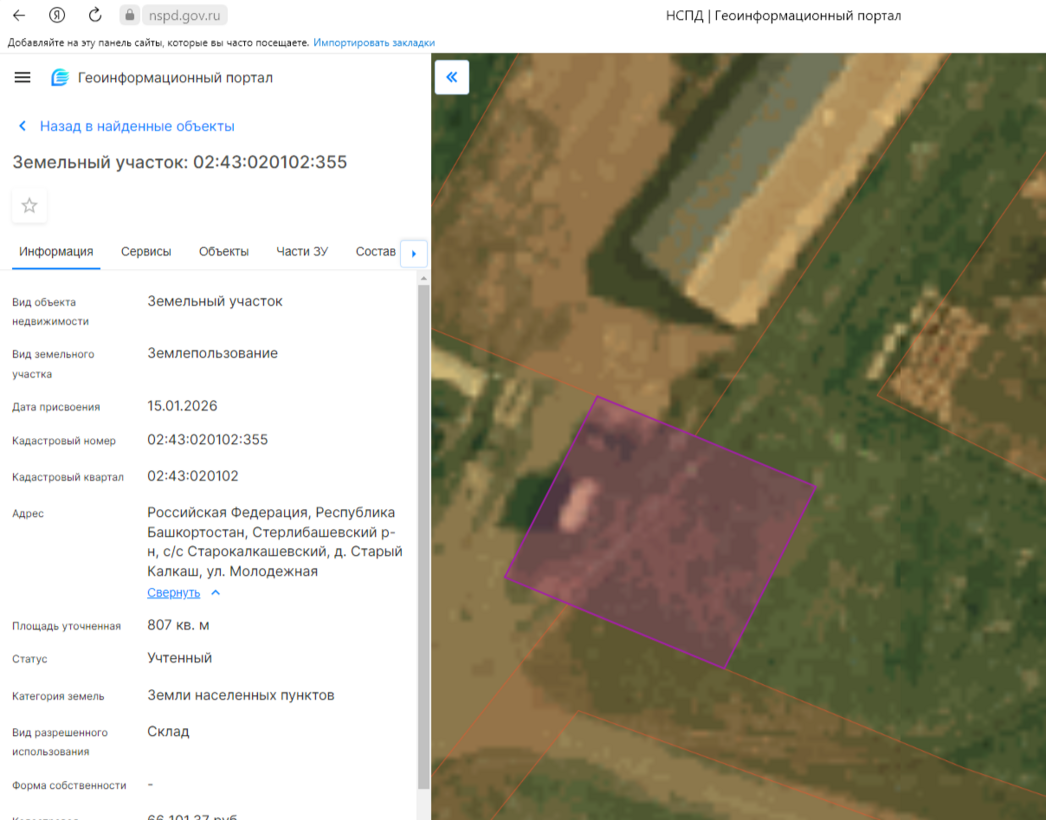
Task: Click the Импортировать закладки link
Action: tap(374, 43)
